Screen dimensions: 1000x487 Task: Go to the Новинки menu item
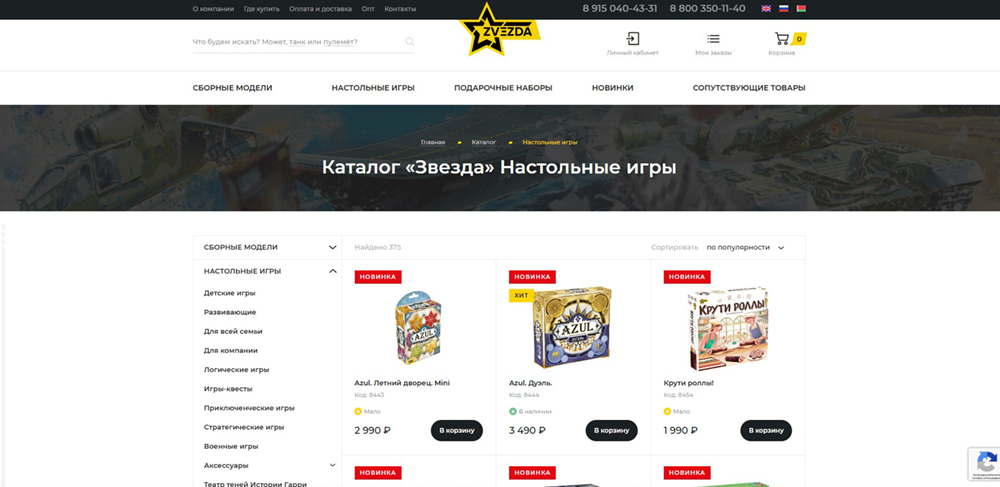[612, 88]
